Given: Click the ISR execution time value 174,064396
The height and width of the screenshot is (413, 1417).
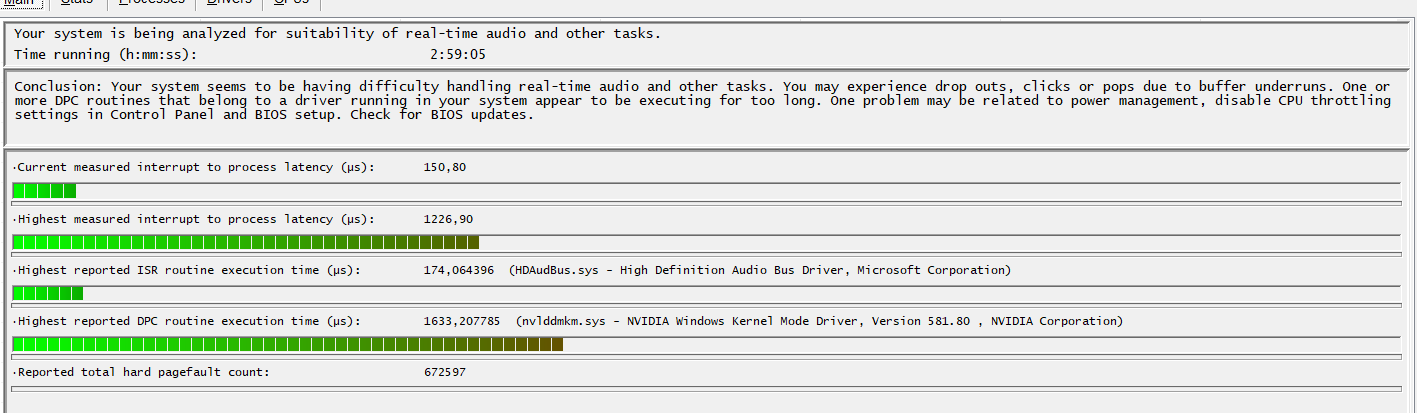Looking at the screenshot, I should coord(458,270).
